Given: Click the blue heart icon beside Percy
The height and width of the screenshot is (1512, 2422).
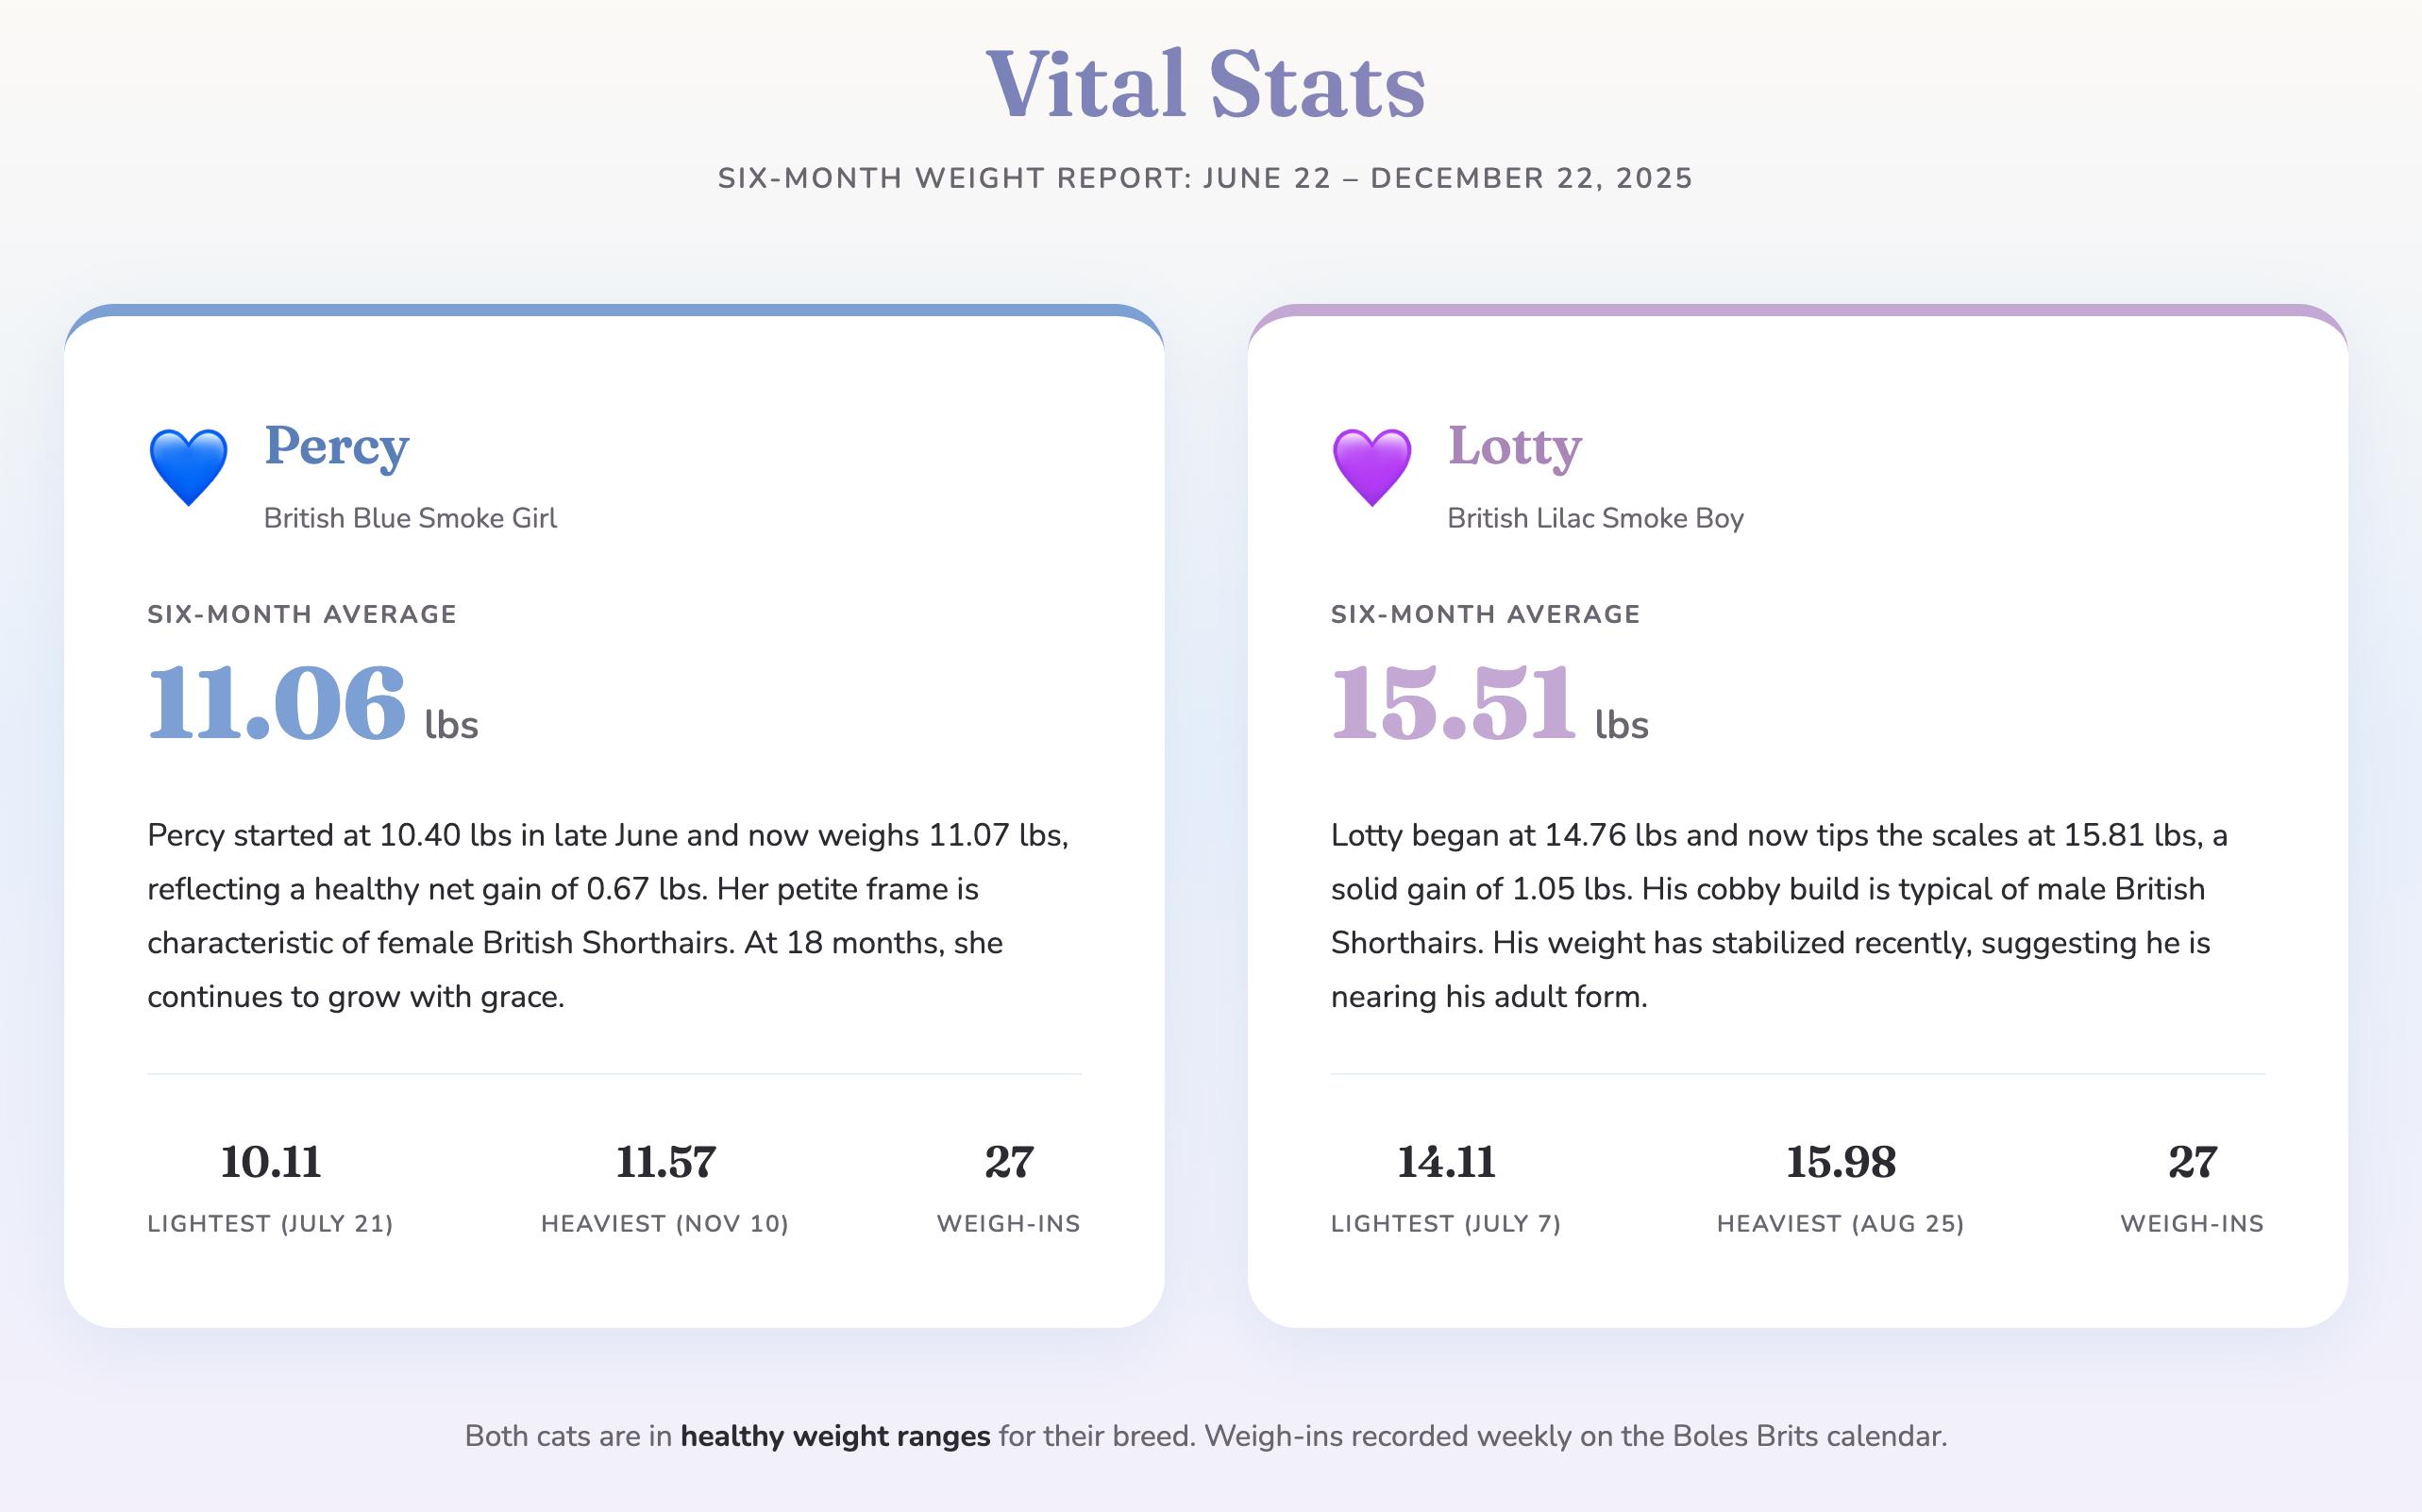Looking at the screenshot, I should click(188, 467).
